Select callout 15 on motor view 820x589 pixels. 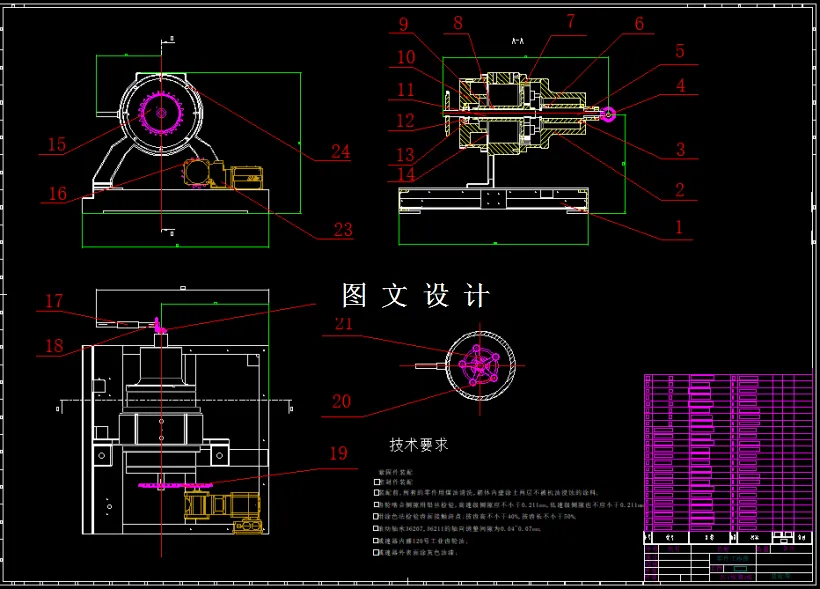[55, 145]
